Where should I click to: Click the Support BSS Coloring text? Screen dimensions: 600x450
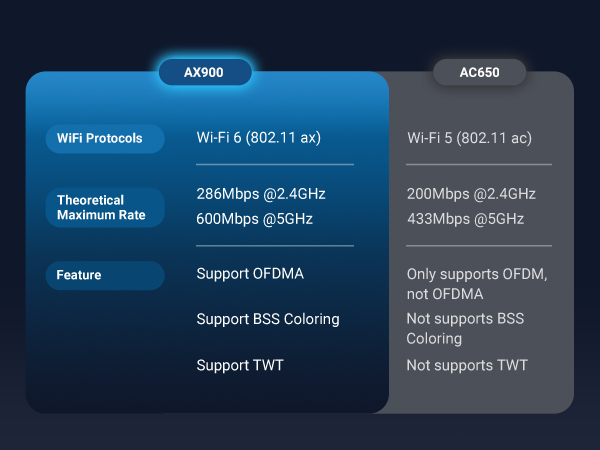pos(268,319)
